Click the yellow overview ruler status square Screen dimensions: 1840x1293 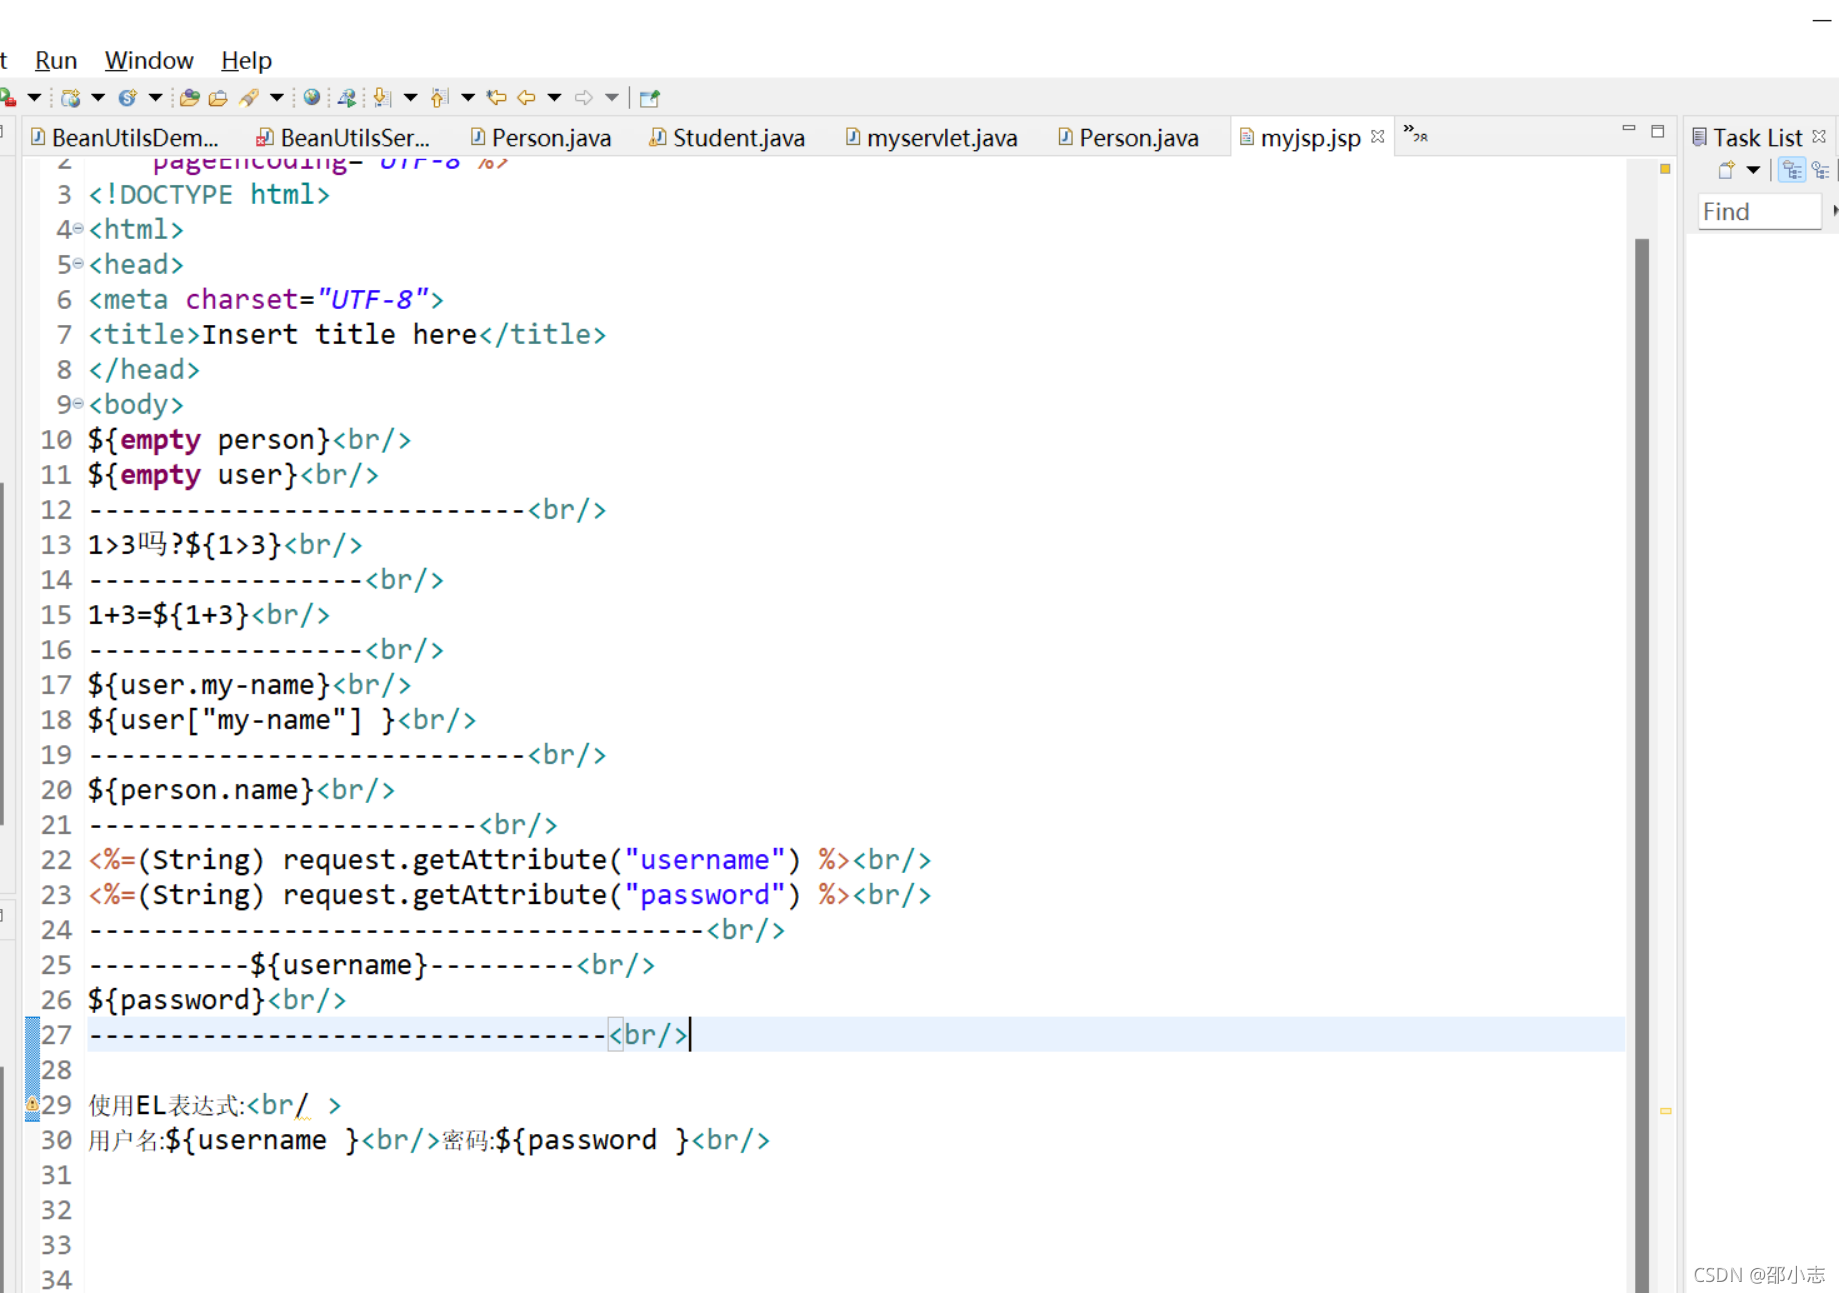tap(1665, 169)
